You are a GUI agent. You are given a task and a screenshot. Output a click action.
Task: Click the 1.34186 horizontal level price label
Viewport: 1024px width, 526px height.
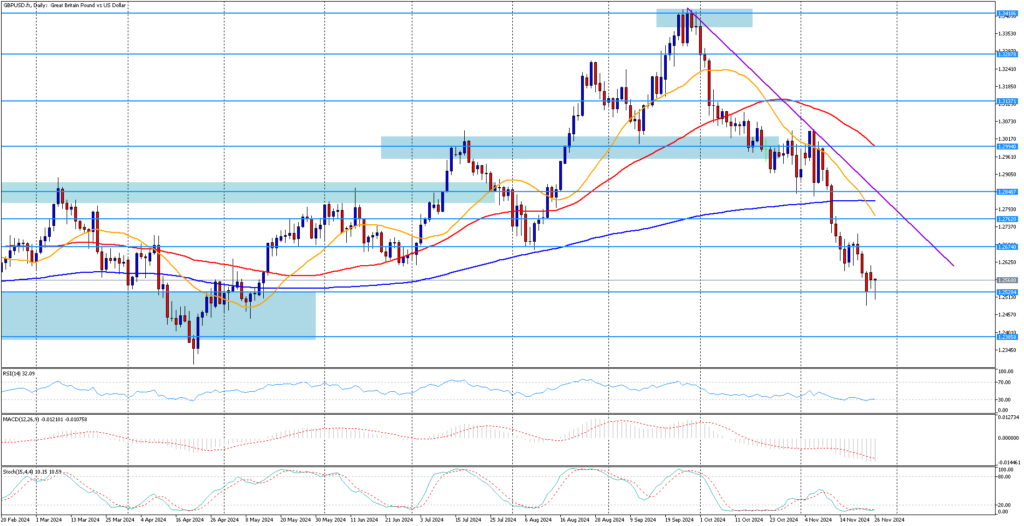click(x=1007, y=14)
